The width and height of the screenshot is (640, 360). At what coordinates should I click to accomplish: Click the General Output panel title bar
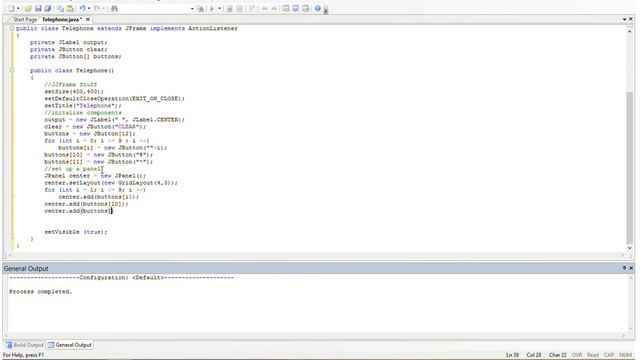(318, 268)
